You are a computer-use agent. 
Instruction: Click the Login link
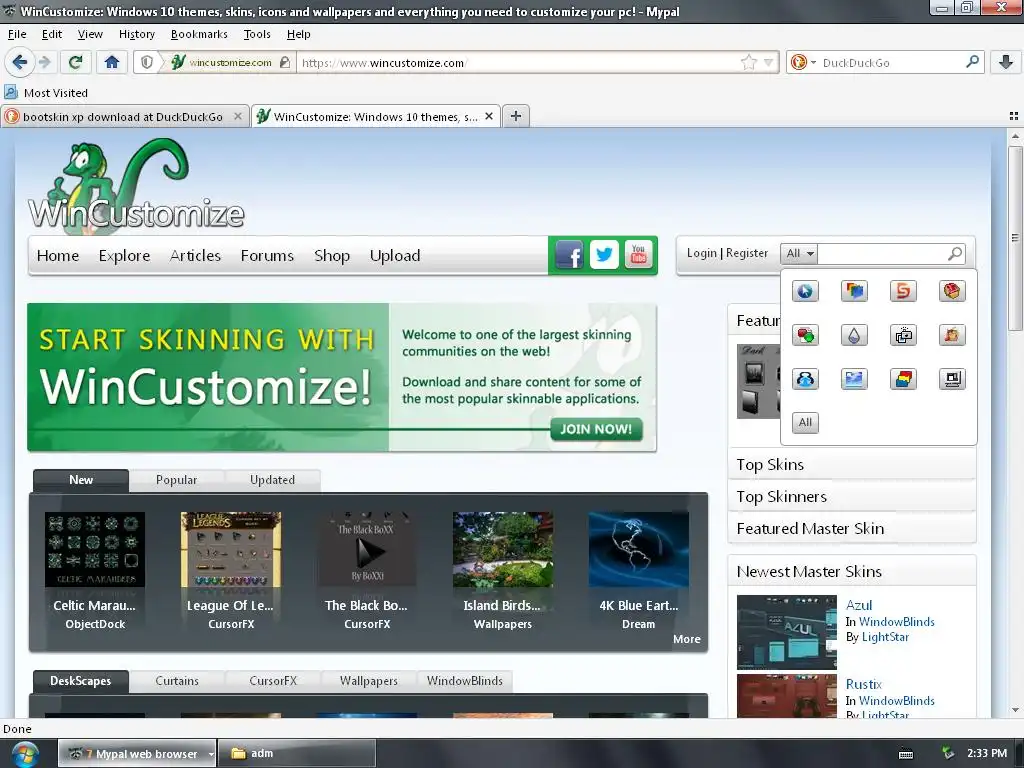pyautogui.click(x=701, y=253)
